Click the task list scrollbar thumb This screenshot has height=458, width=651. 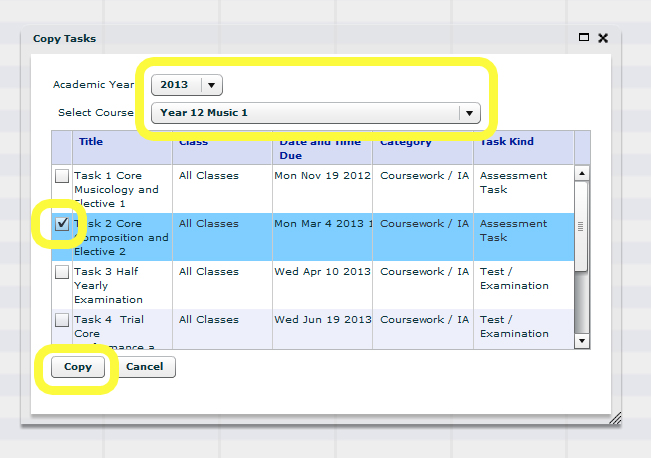pos(582,227)
